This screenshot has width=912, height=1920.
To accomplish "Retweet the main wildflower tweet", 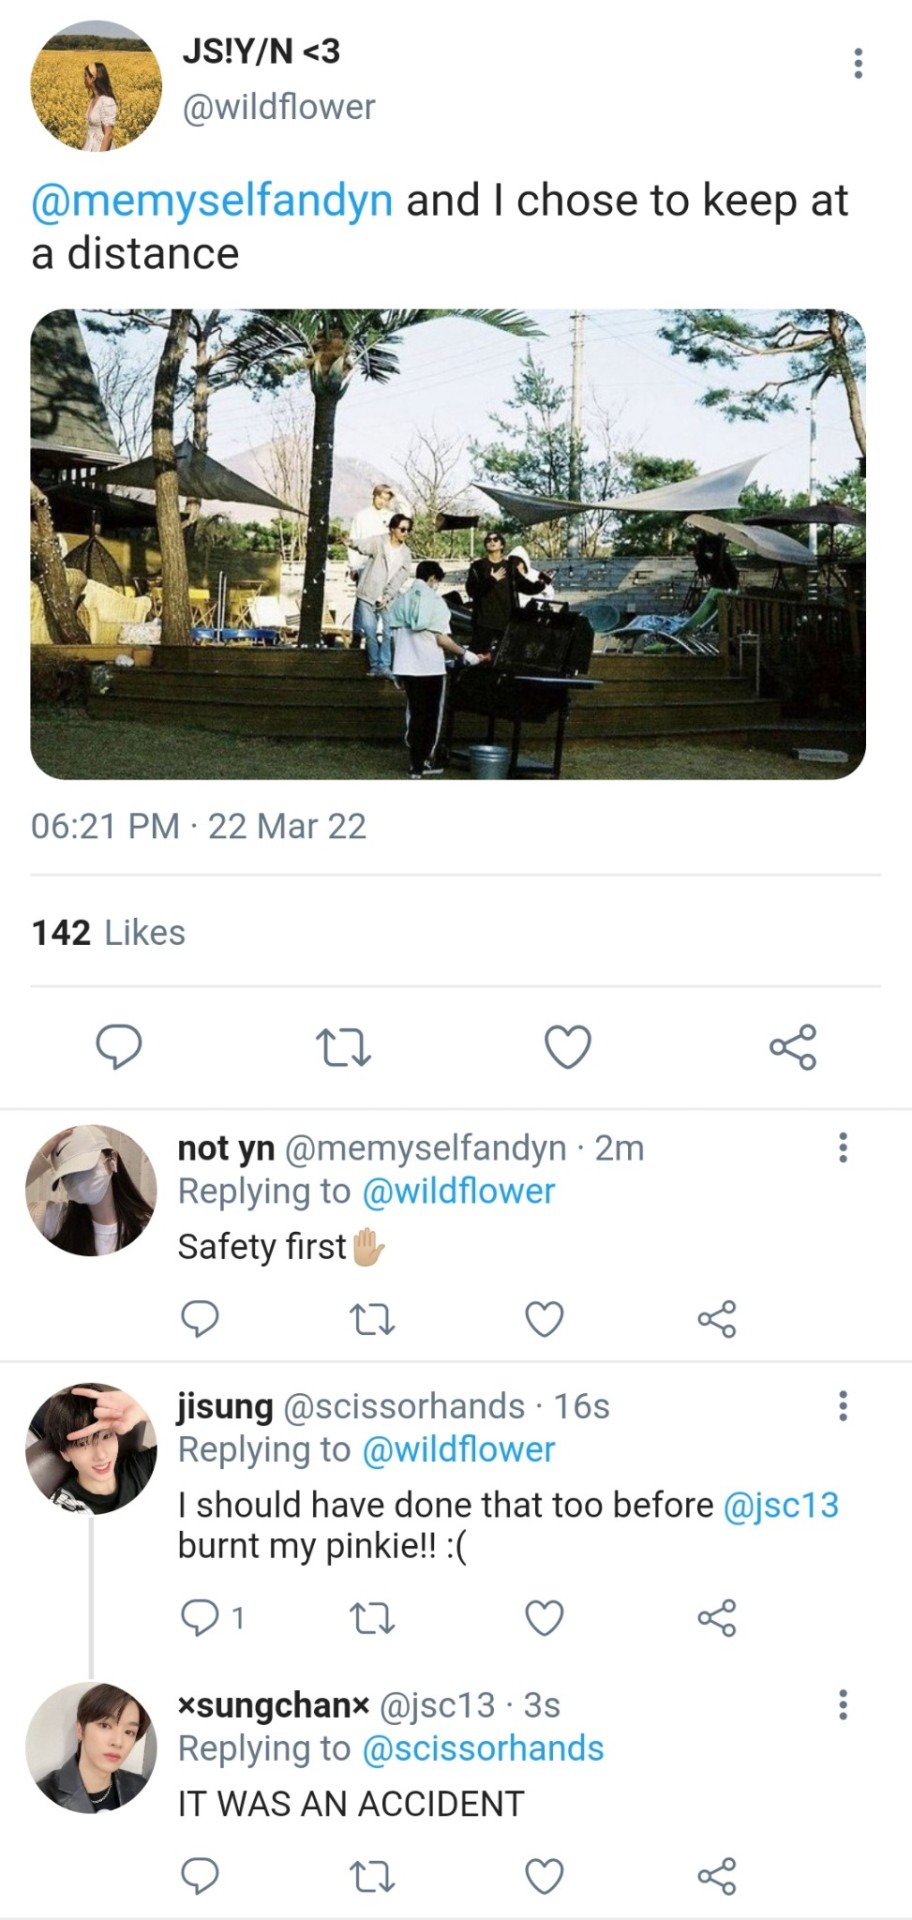I will (343, 1048).
